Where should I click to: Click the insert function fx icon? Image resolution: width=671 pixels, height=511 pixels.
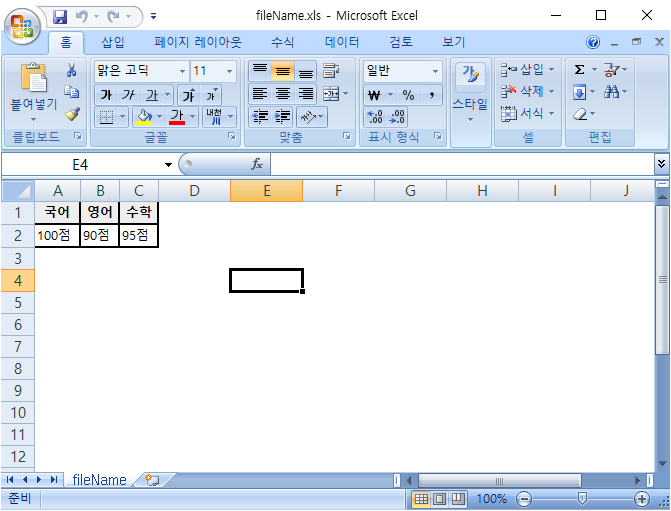[257, 164]
